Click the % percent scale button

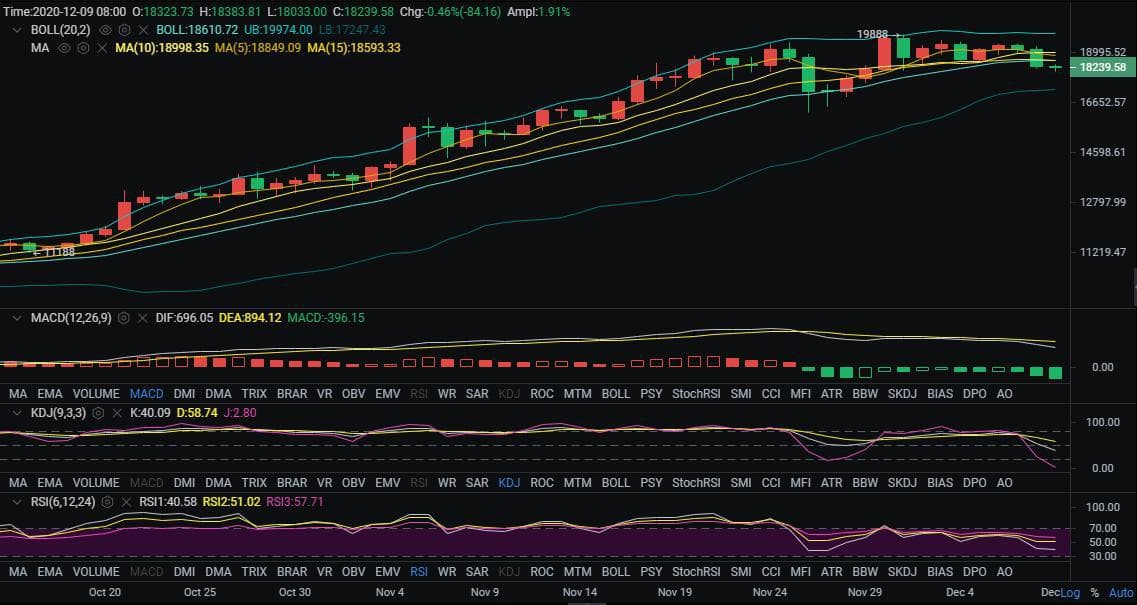click(x=1094, y=593)
